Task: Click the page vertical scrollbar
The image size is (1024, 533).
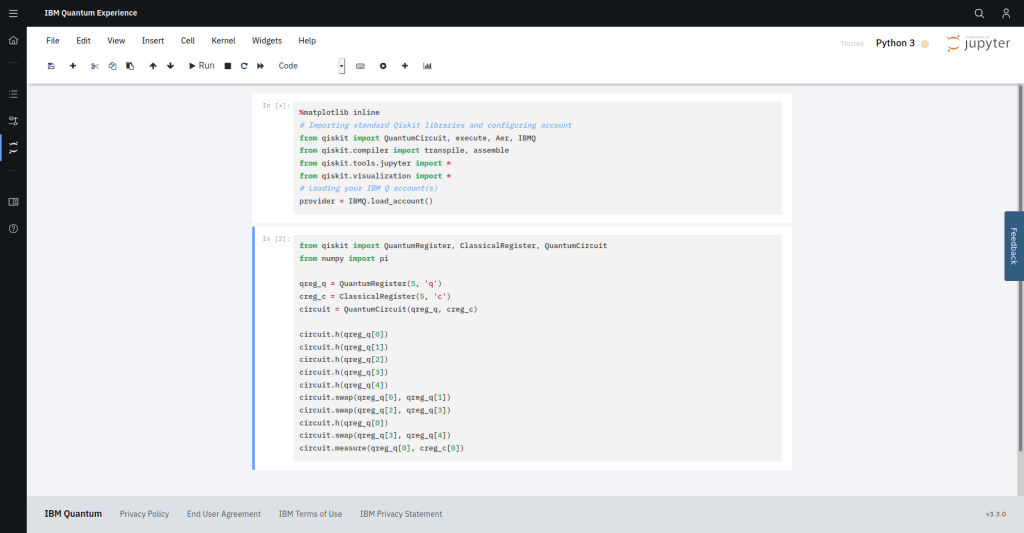Action: pos(1020,268)
